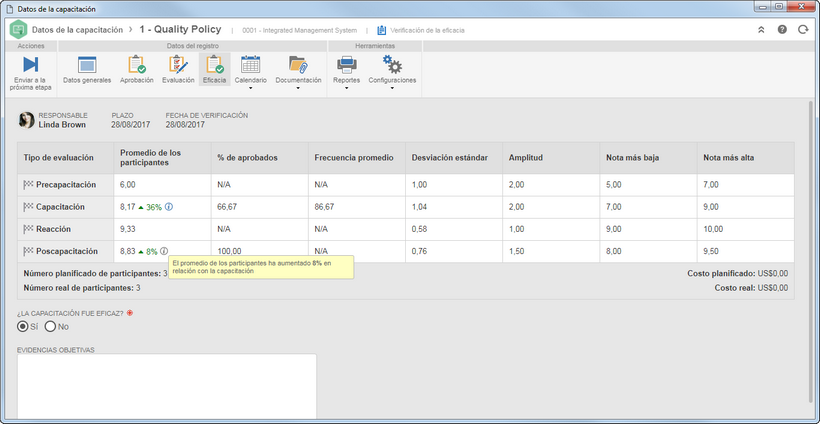
Task: Click info icon beside Poscapacitación 8%
Action: [x=164, y=251]
